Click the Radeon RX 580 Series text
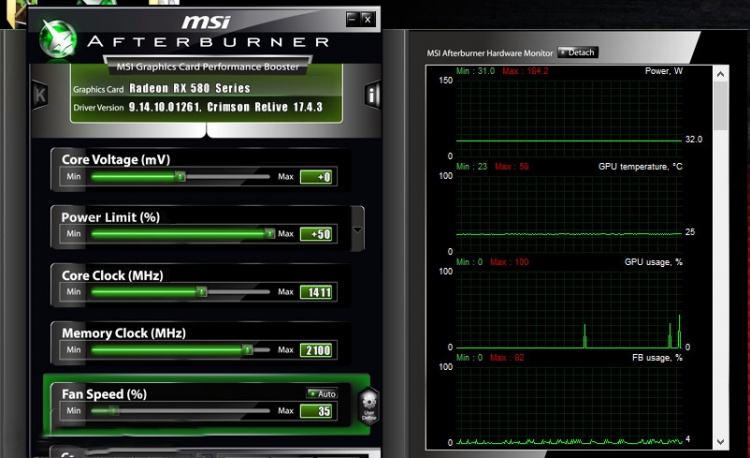This screenshot has height=458, width=750. coord(189,88)
